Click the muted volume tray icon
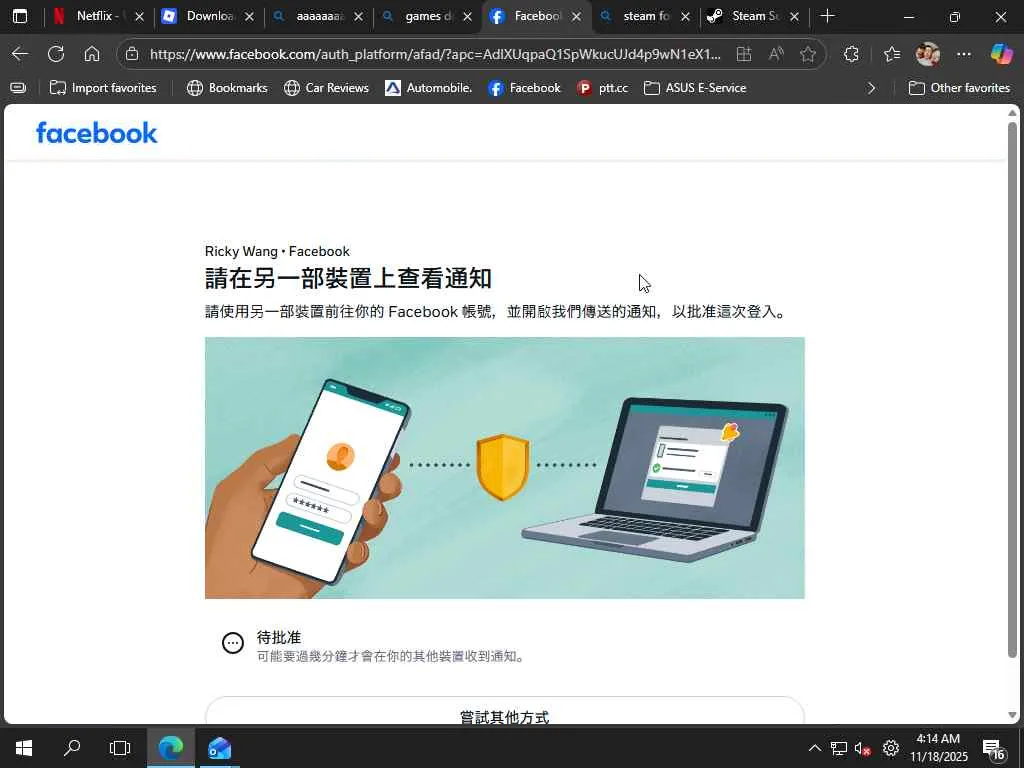Screen dimensions: 1024x768 [863, 748]
